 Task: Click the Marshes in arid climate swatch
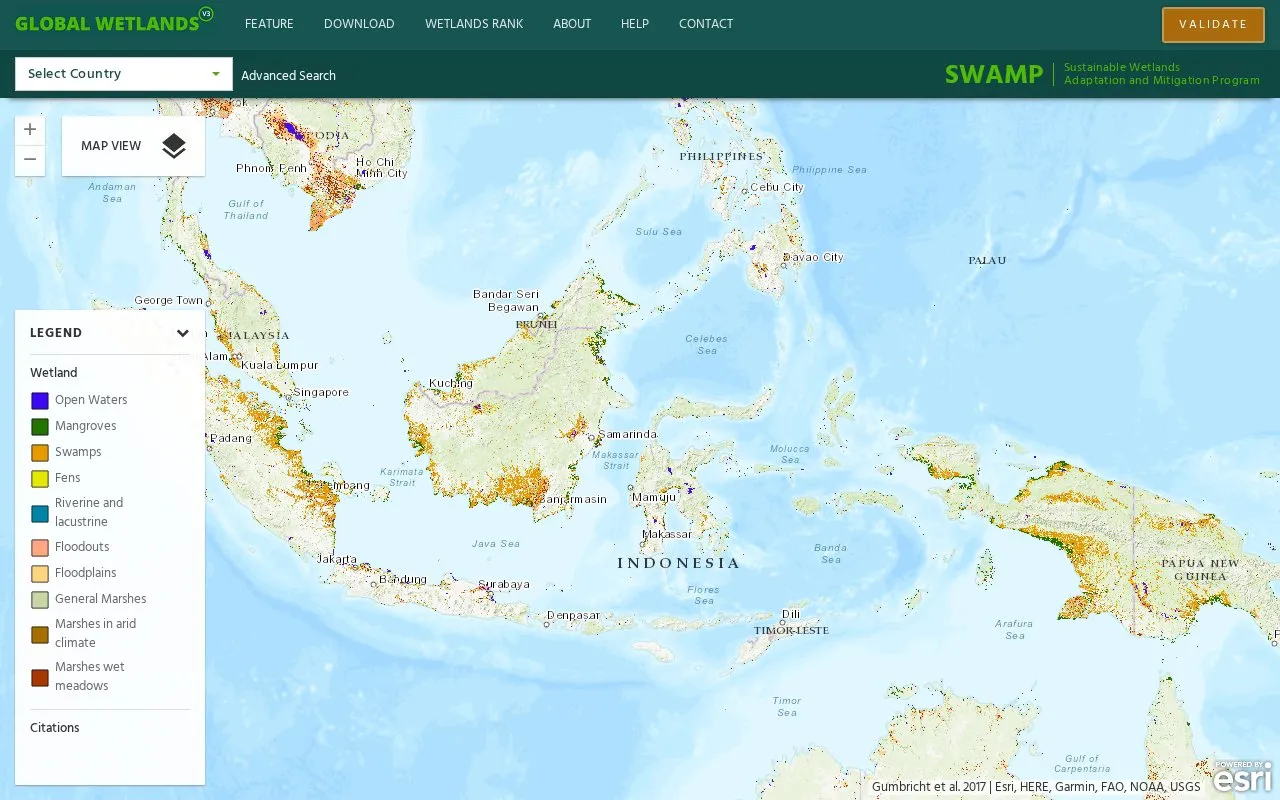40,635
